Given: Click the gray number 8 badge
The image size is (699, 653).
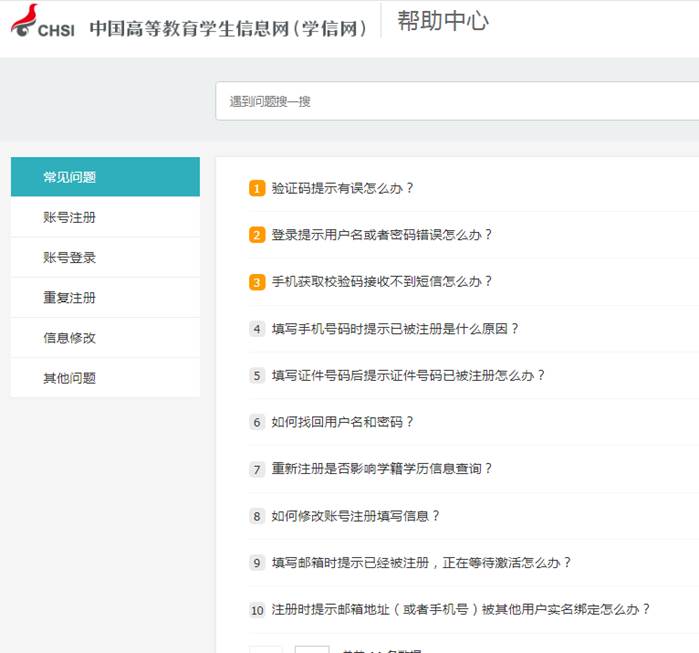Looking at the screenshot, I should [x=257, y=516].
